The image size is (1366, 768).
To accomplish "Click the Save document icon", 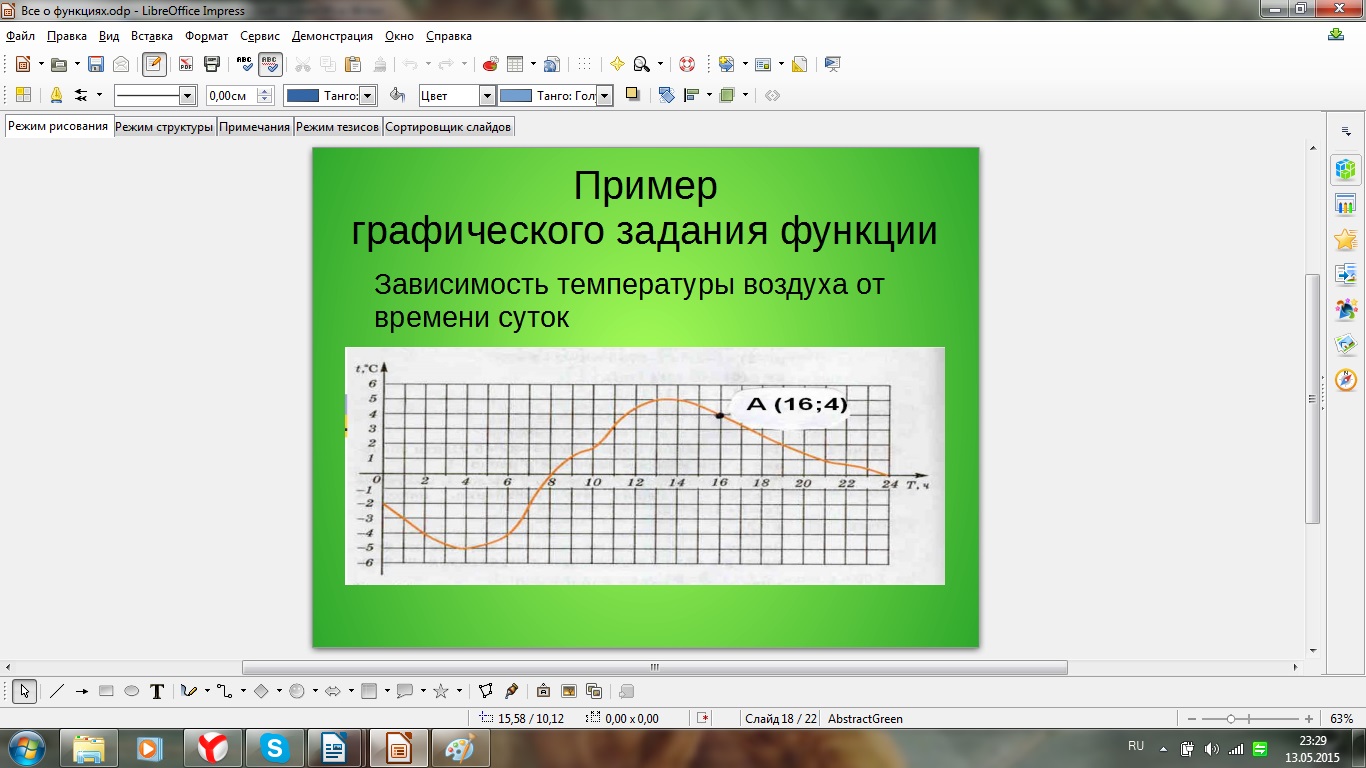I will coord(96,64).
